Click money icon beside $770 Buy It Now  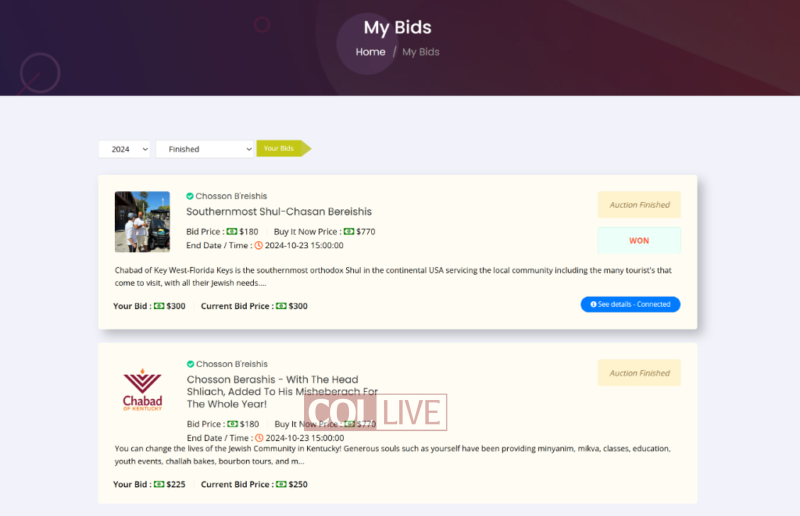coord(349,232)
